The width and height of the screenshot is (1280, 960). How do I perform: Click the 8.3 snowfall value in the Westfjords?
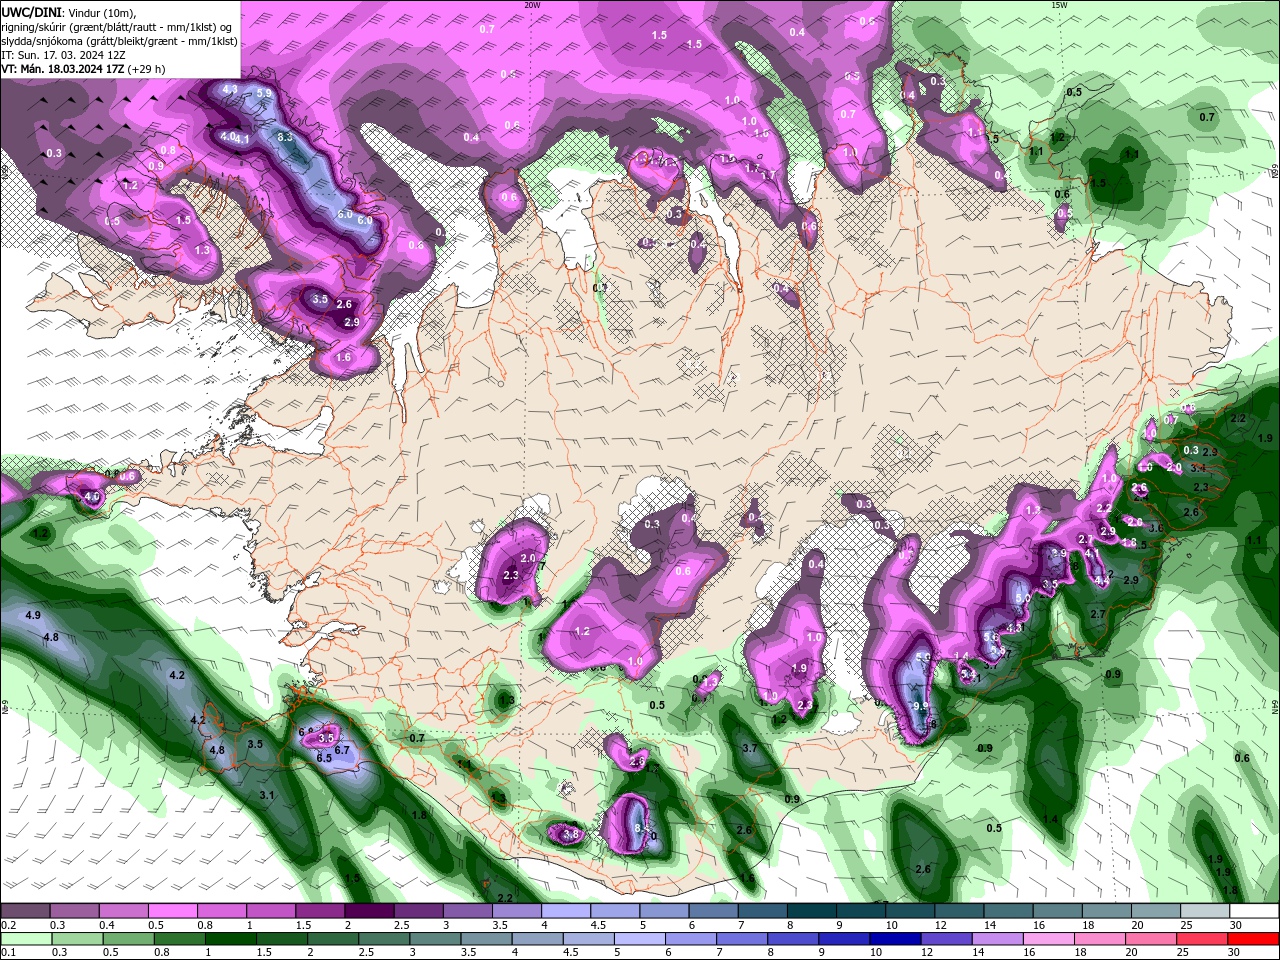(x=285, y=137)
